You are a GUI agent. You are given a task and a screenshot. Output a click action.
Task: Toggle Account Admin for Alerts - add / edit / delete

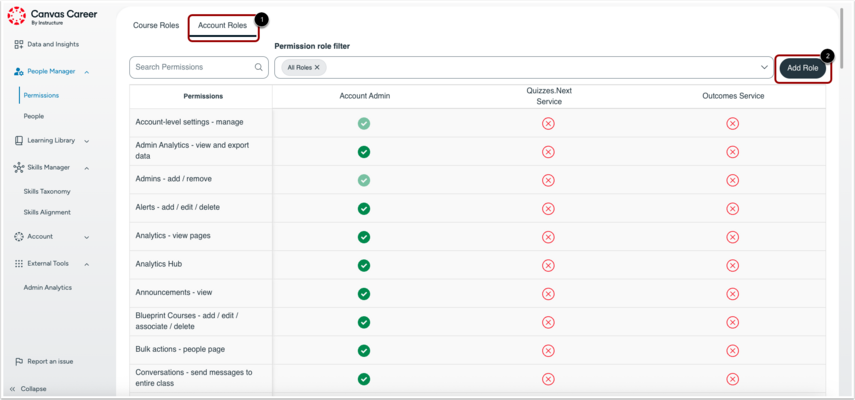click(x=364, y=208)
